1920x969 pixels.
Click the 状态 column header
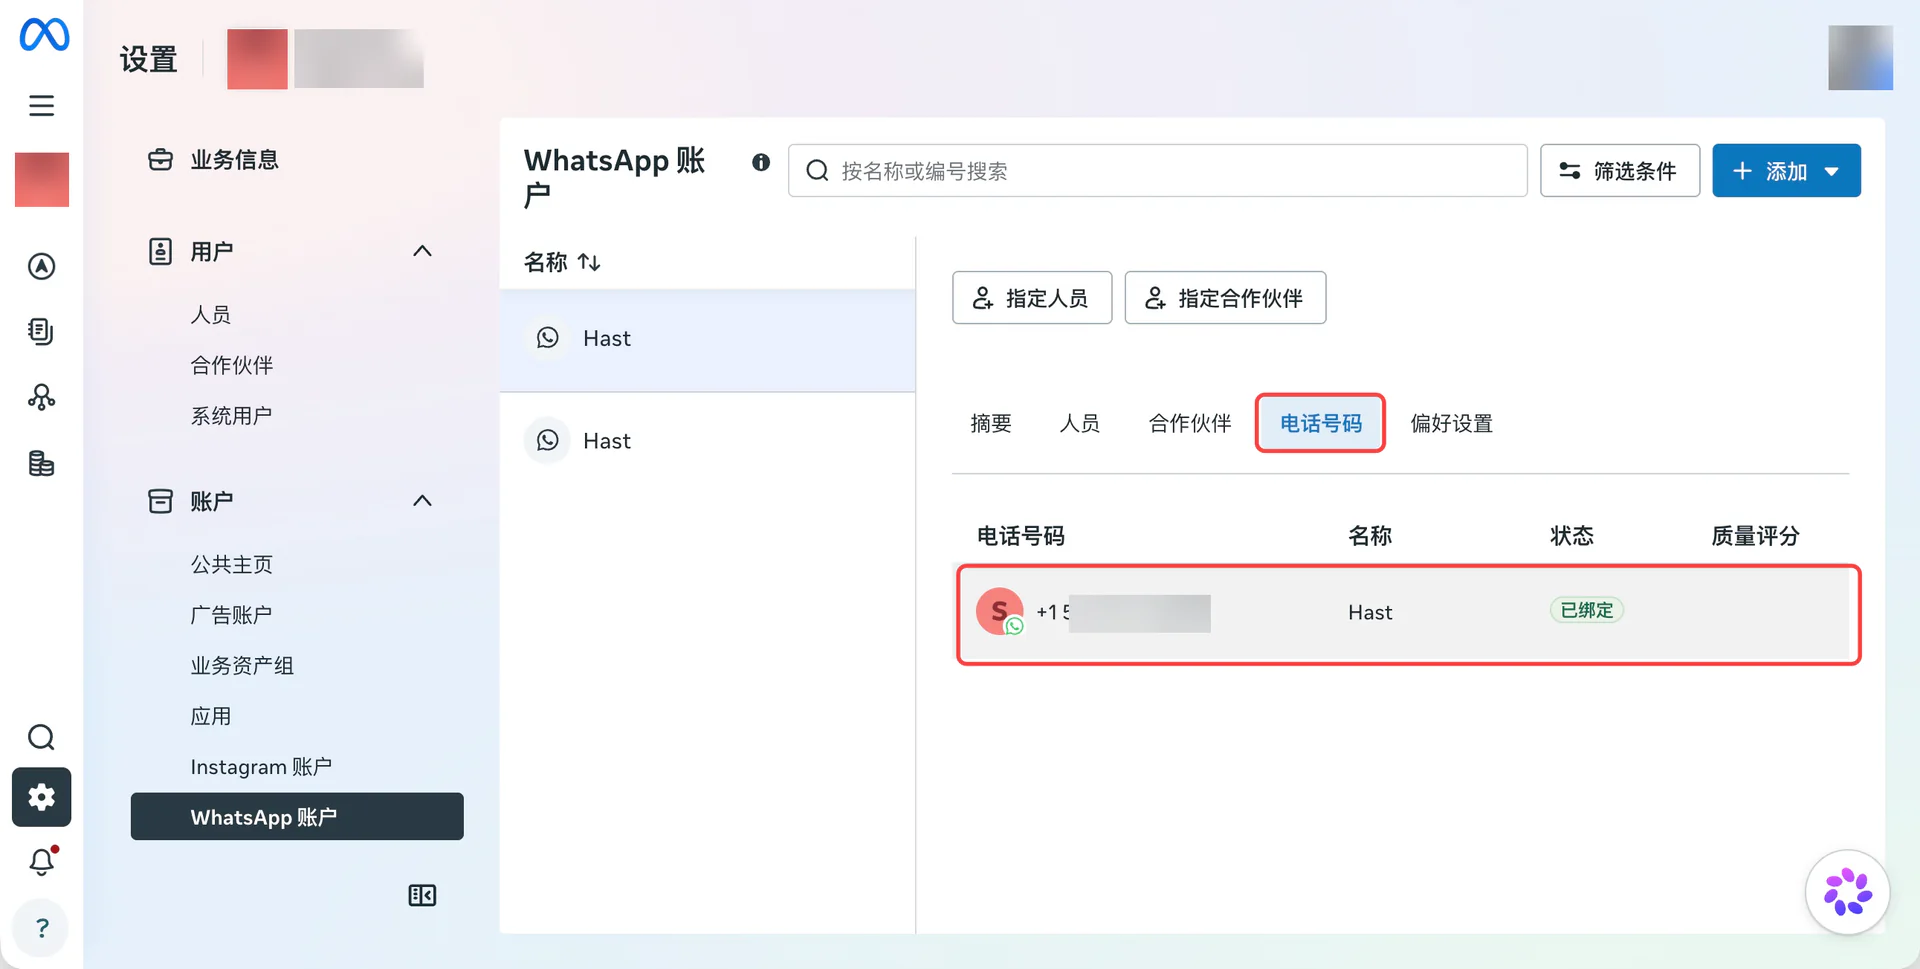pyautogui.click(x=1572, y=536)
